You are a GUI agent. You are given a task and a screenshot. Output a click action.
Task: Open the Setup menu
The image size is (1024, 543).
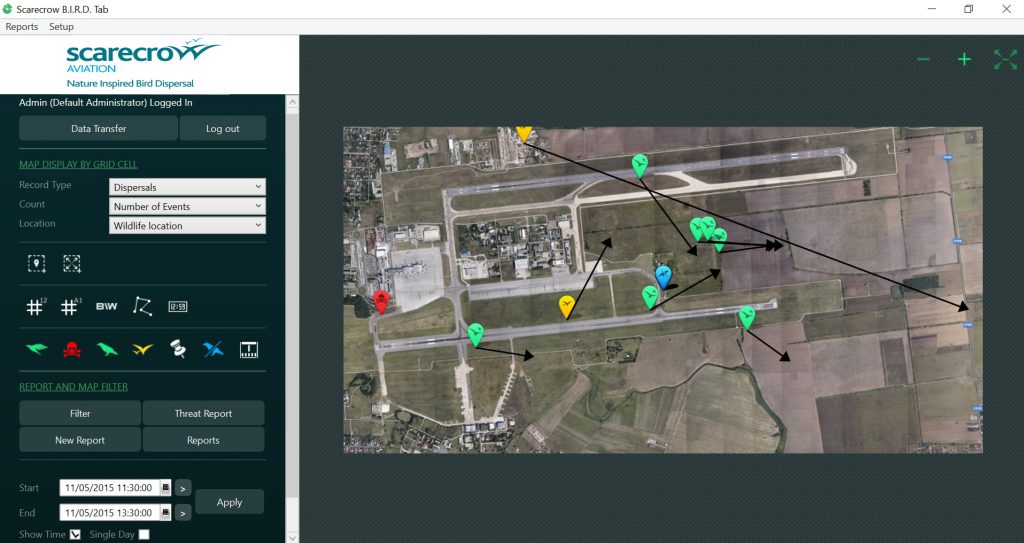62,27
